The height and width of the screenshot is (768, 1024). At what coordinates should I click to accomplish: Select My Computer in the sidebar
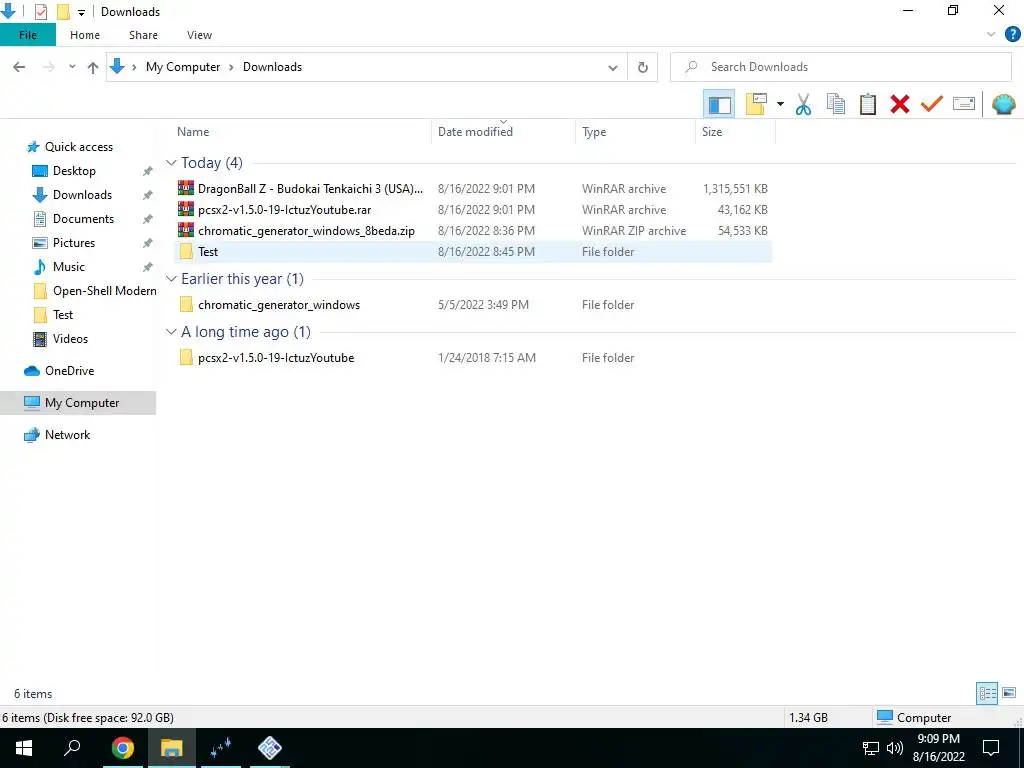[78, 403]
